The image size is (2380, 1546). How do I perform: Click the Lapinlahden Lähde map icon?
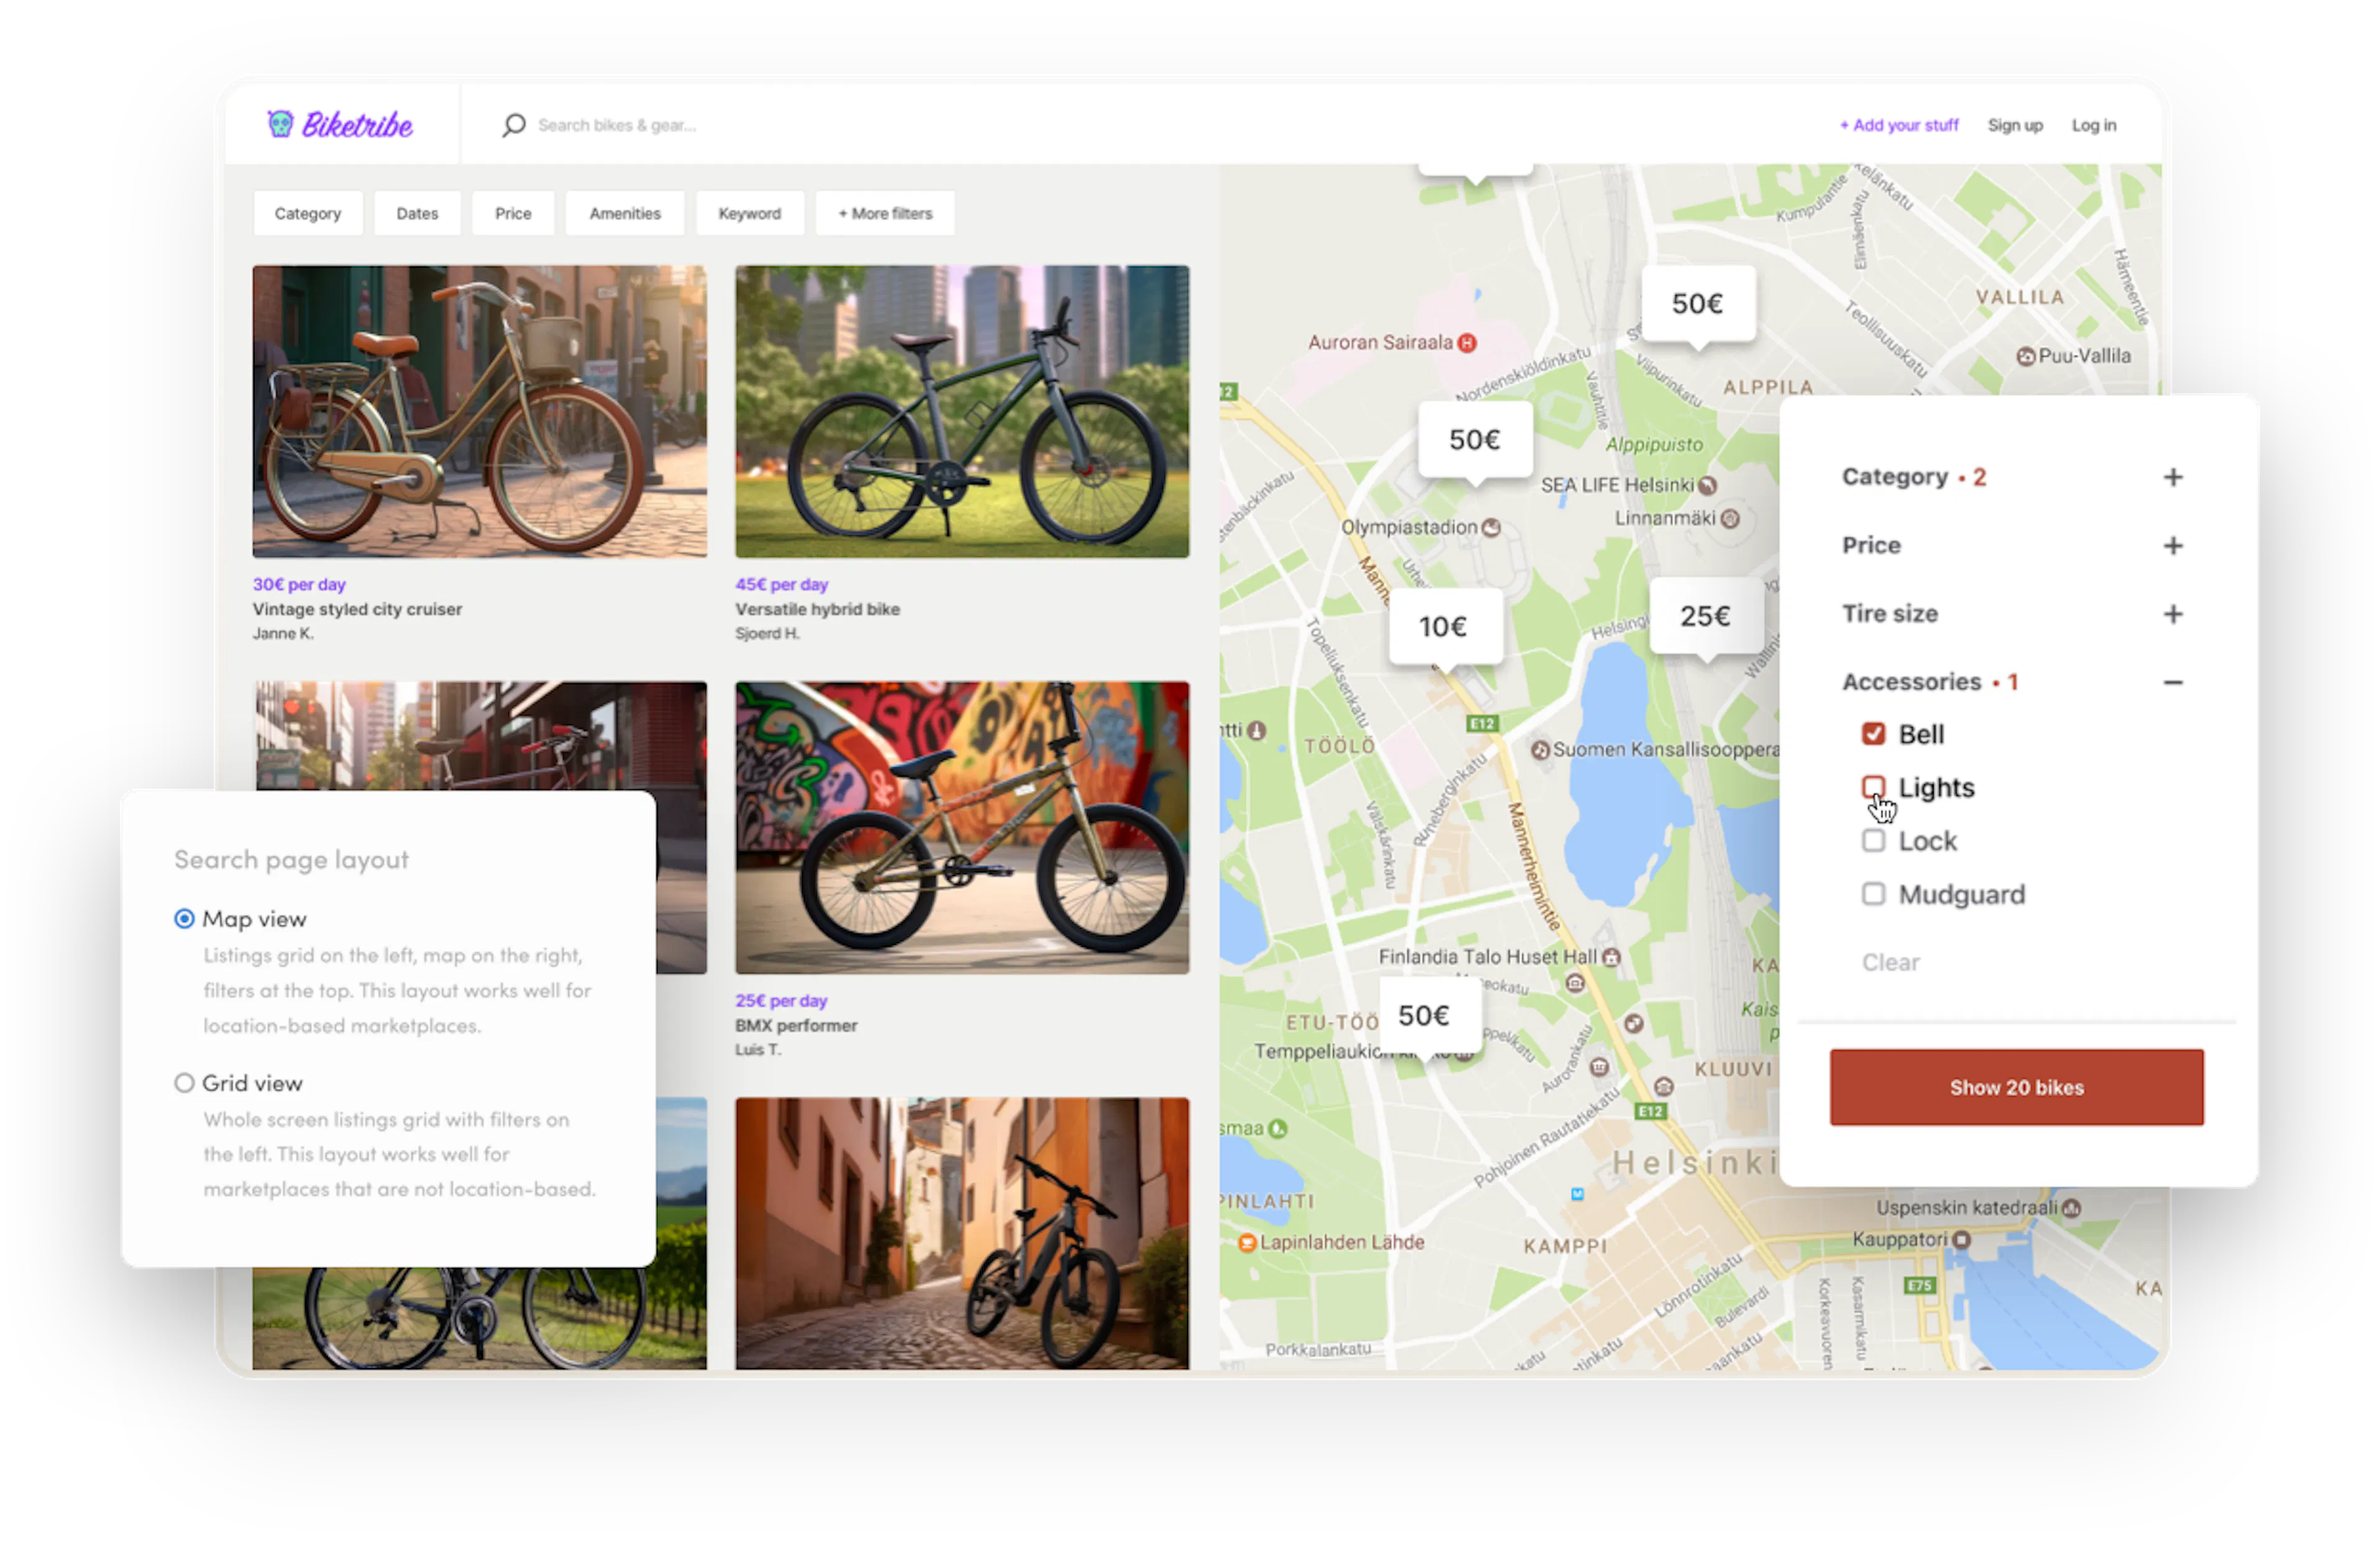point(1247,1243)
